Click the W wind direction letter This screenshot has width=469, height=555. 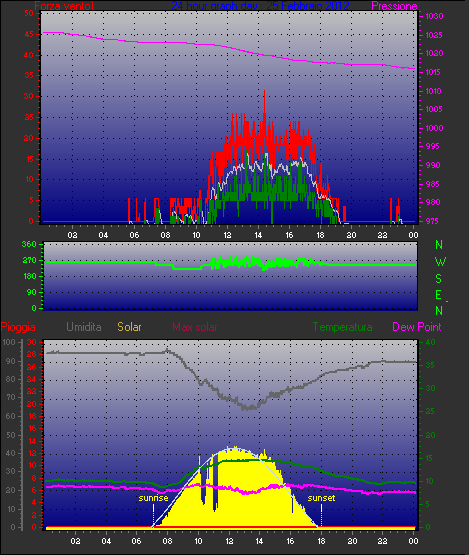[440, 262]
